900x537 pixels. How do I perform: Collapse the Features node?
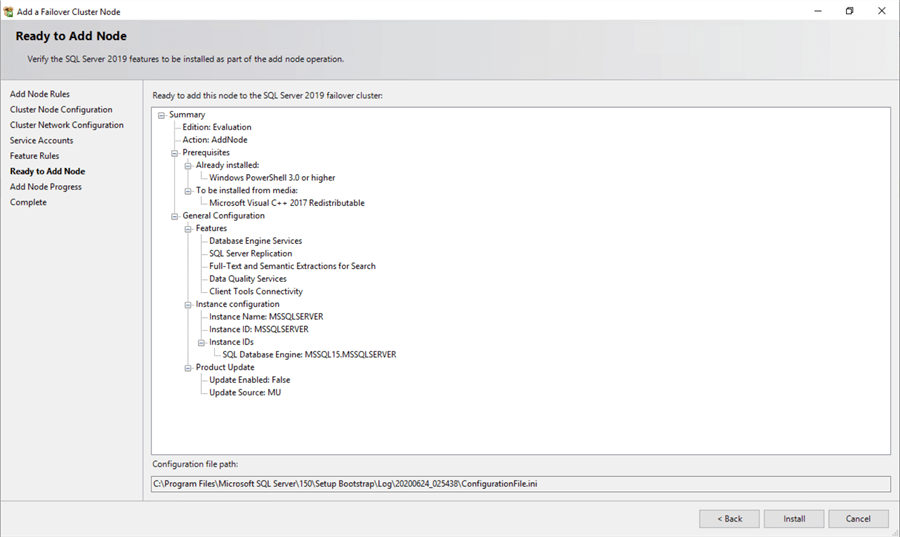click(x=188, y=229)
